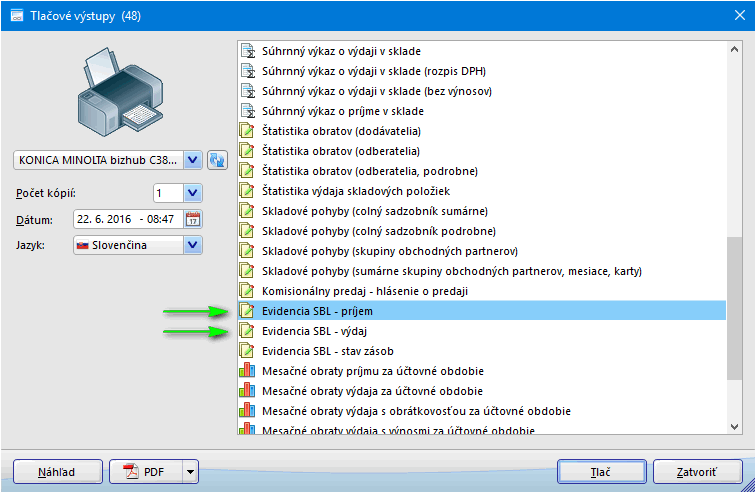Click the PDF icon on export button
The width and height of the screenshot is (756, 493).
pyautogui.click(x=129, y=471)
